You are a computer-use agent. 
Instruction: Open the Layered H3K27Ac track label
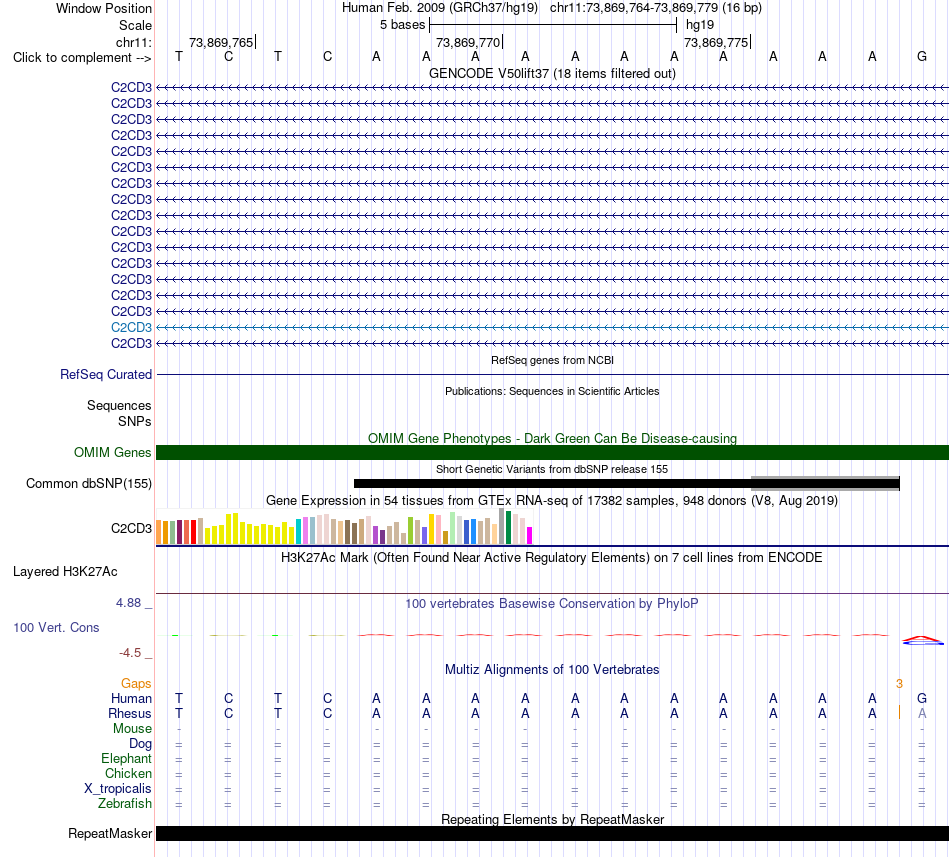[x=65, y=571]
